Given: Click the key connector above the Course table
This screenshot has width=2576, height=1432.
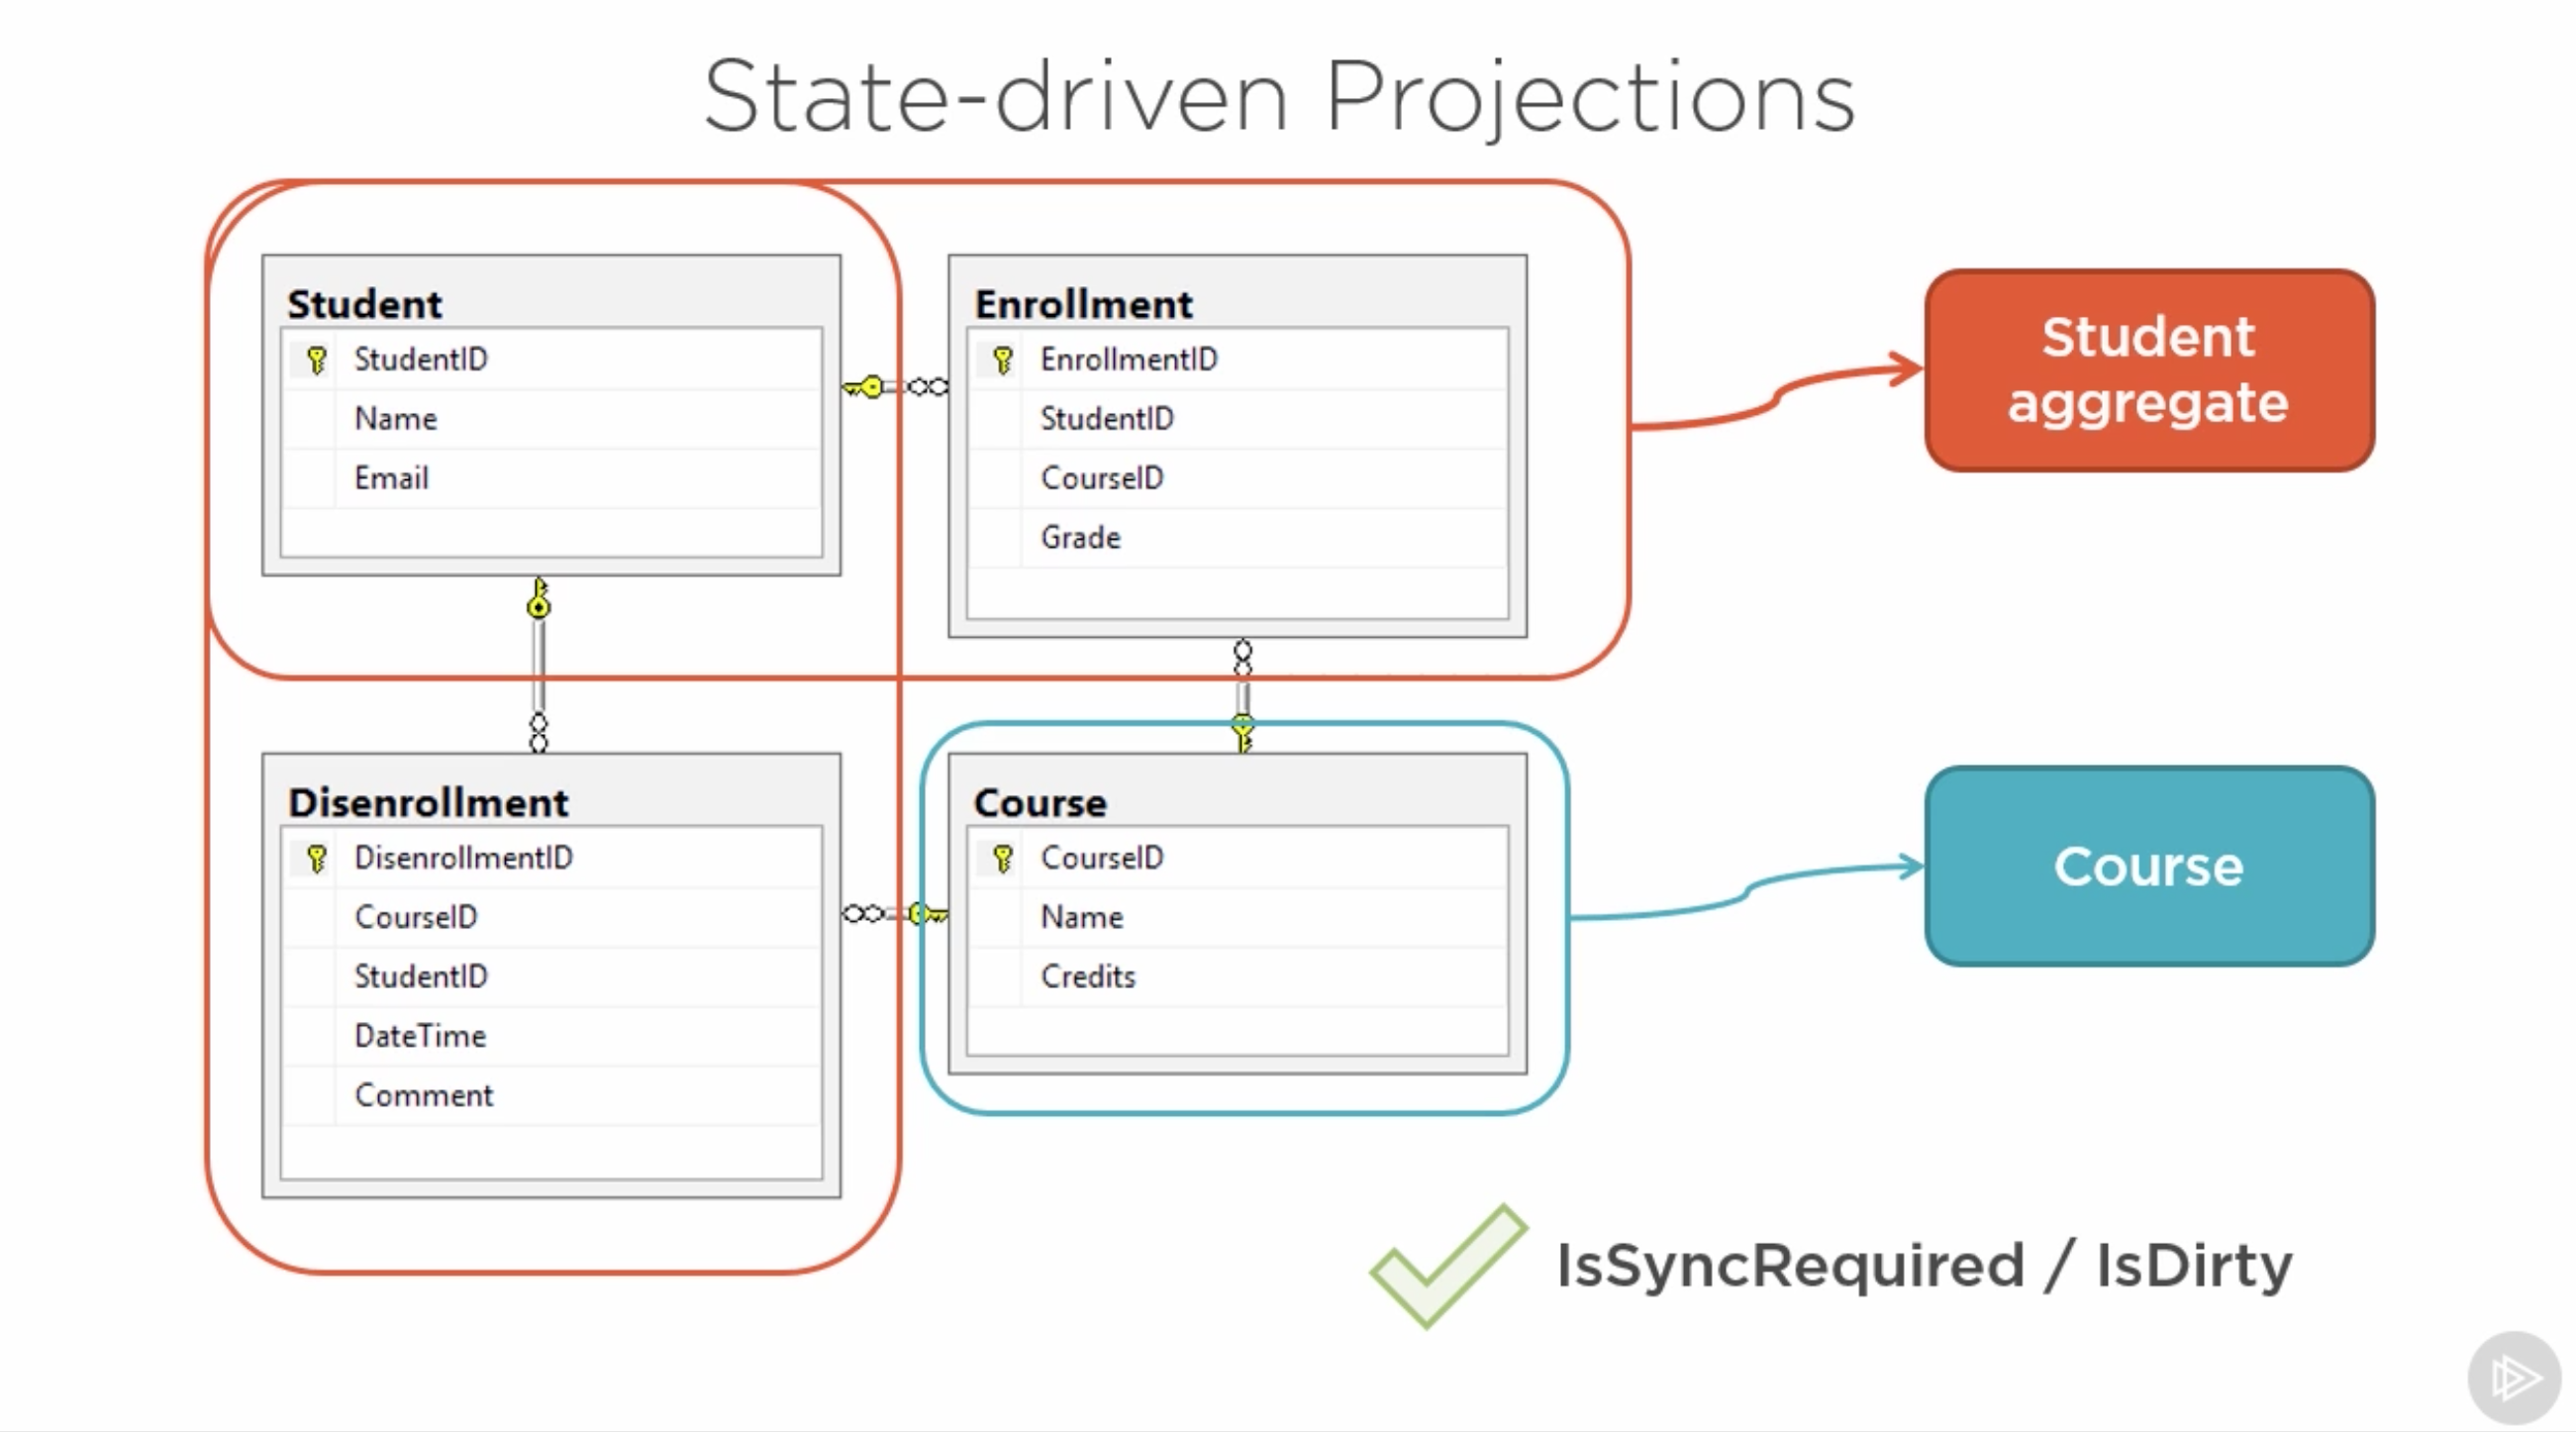Looking at the screenshot, I should tap(1243, 695).
